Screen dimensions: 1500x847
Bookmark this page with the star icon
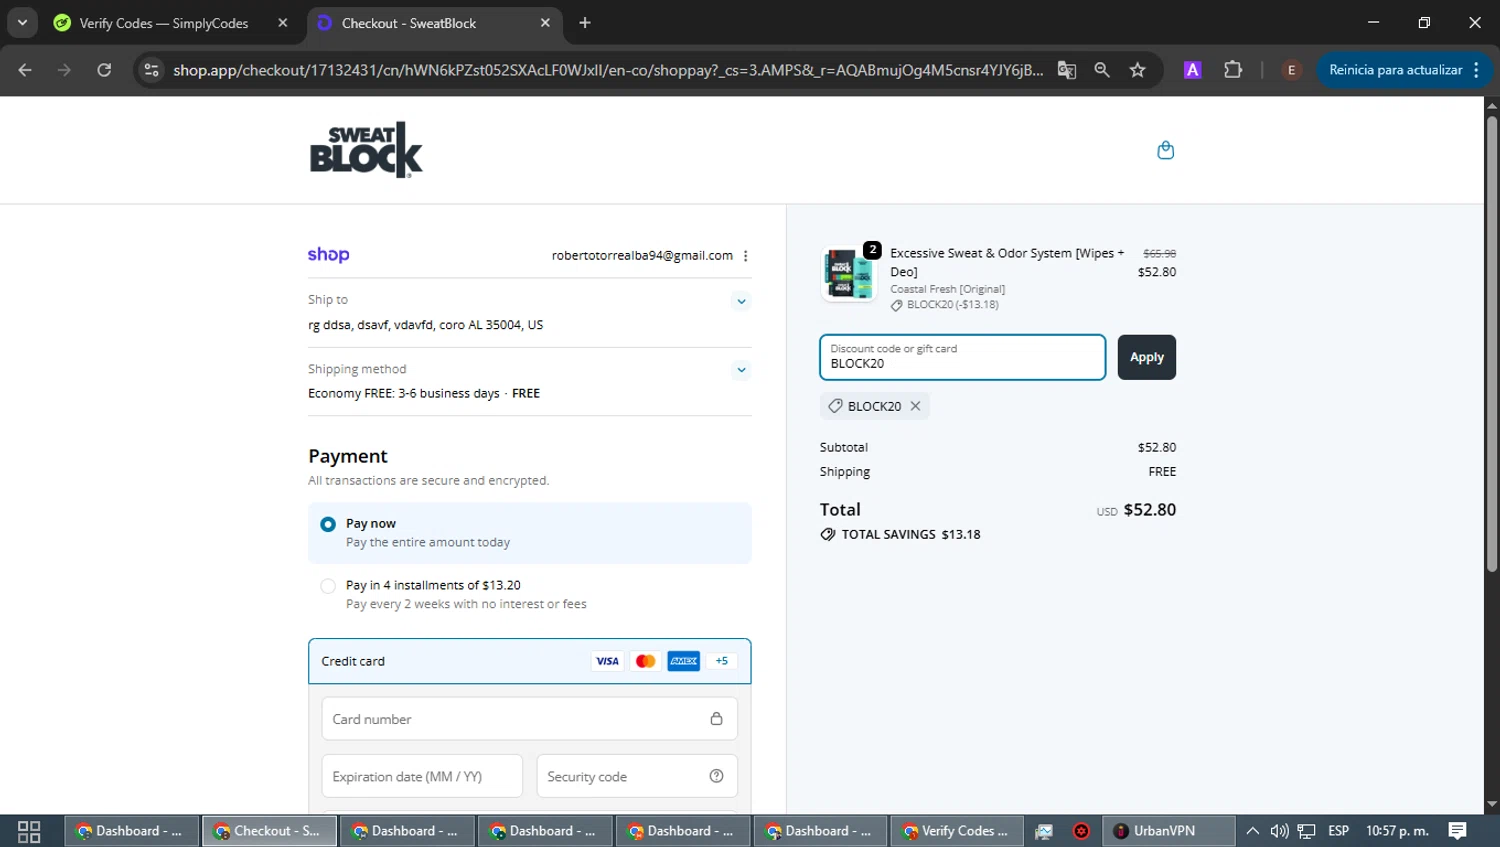1137,70
